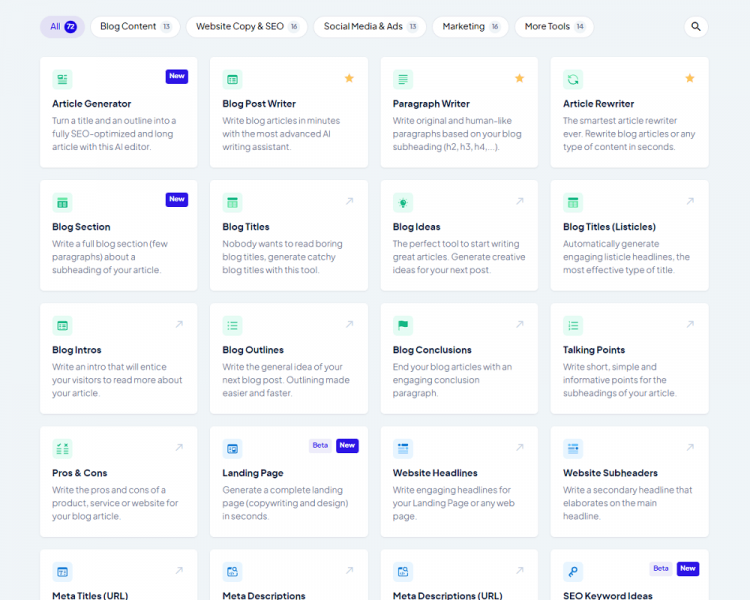Toggle favorite star on Article Rewriter

tap(690, 78)
